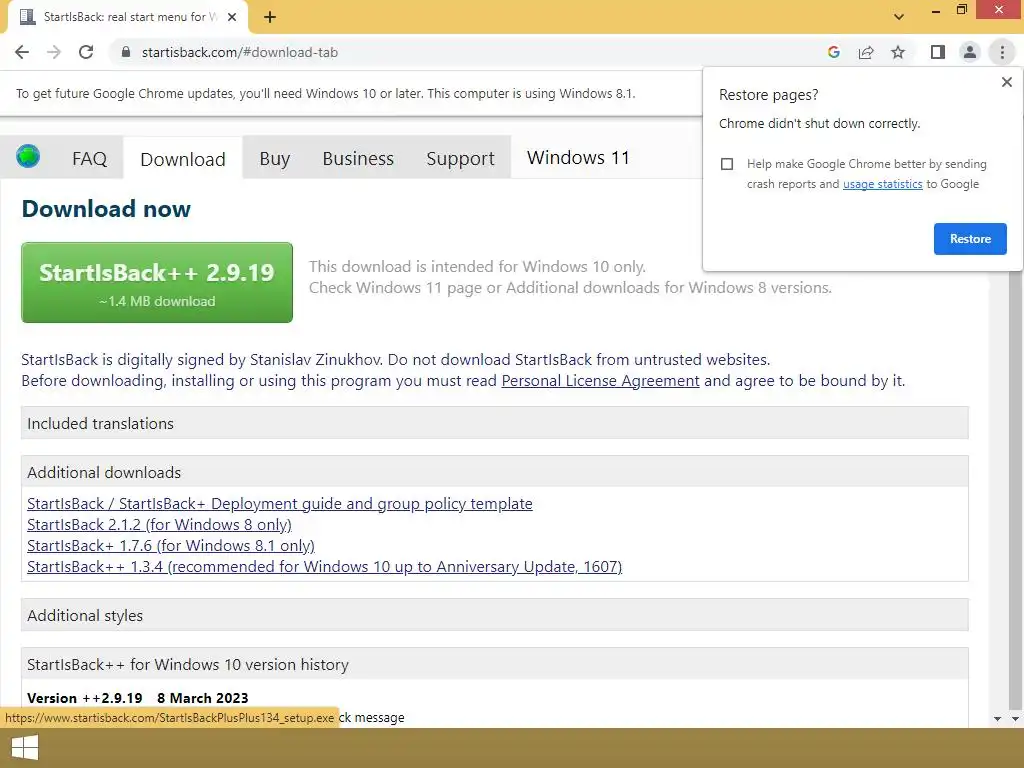Go to the Windows 11 tab
Image resolution: width=1024 pixels, height=768 pixels.
point(578,157)
